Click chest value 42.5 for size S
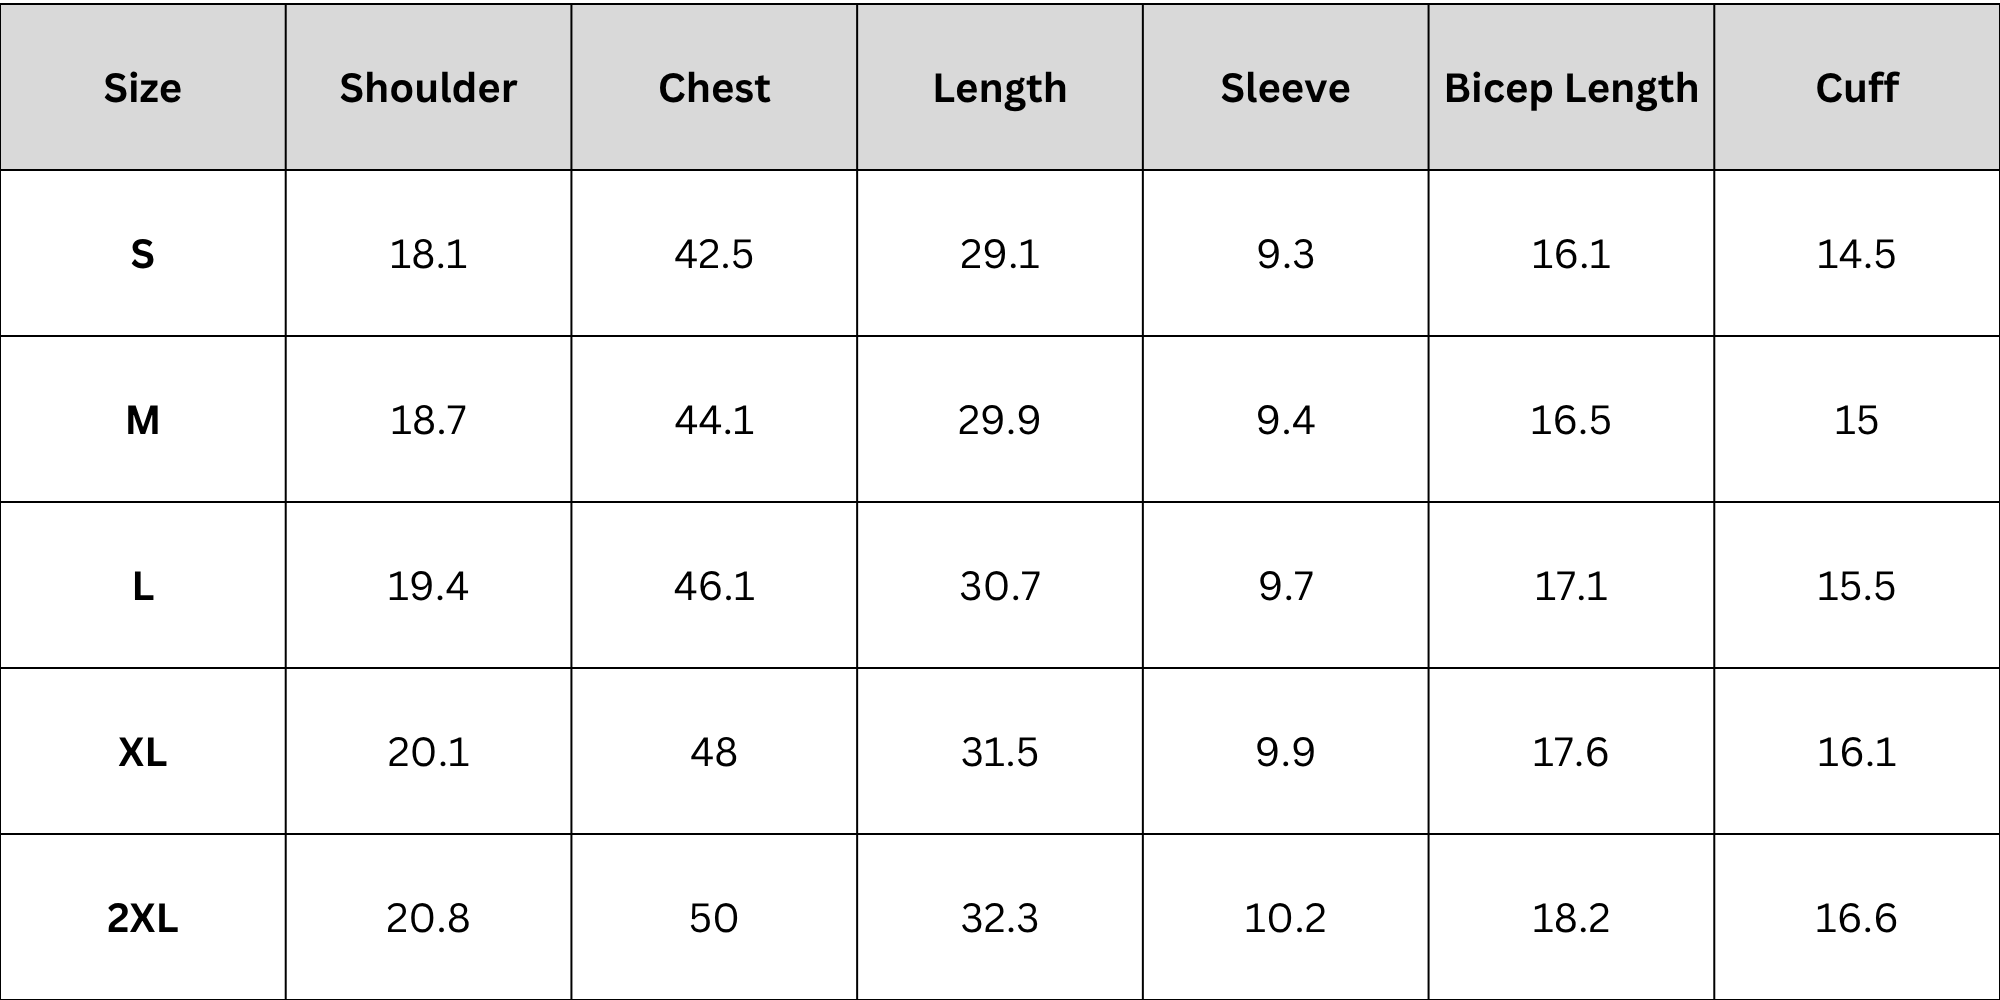Image resolution: width=2000 pixels, height=1000 pixels. [x=714, y=254]
